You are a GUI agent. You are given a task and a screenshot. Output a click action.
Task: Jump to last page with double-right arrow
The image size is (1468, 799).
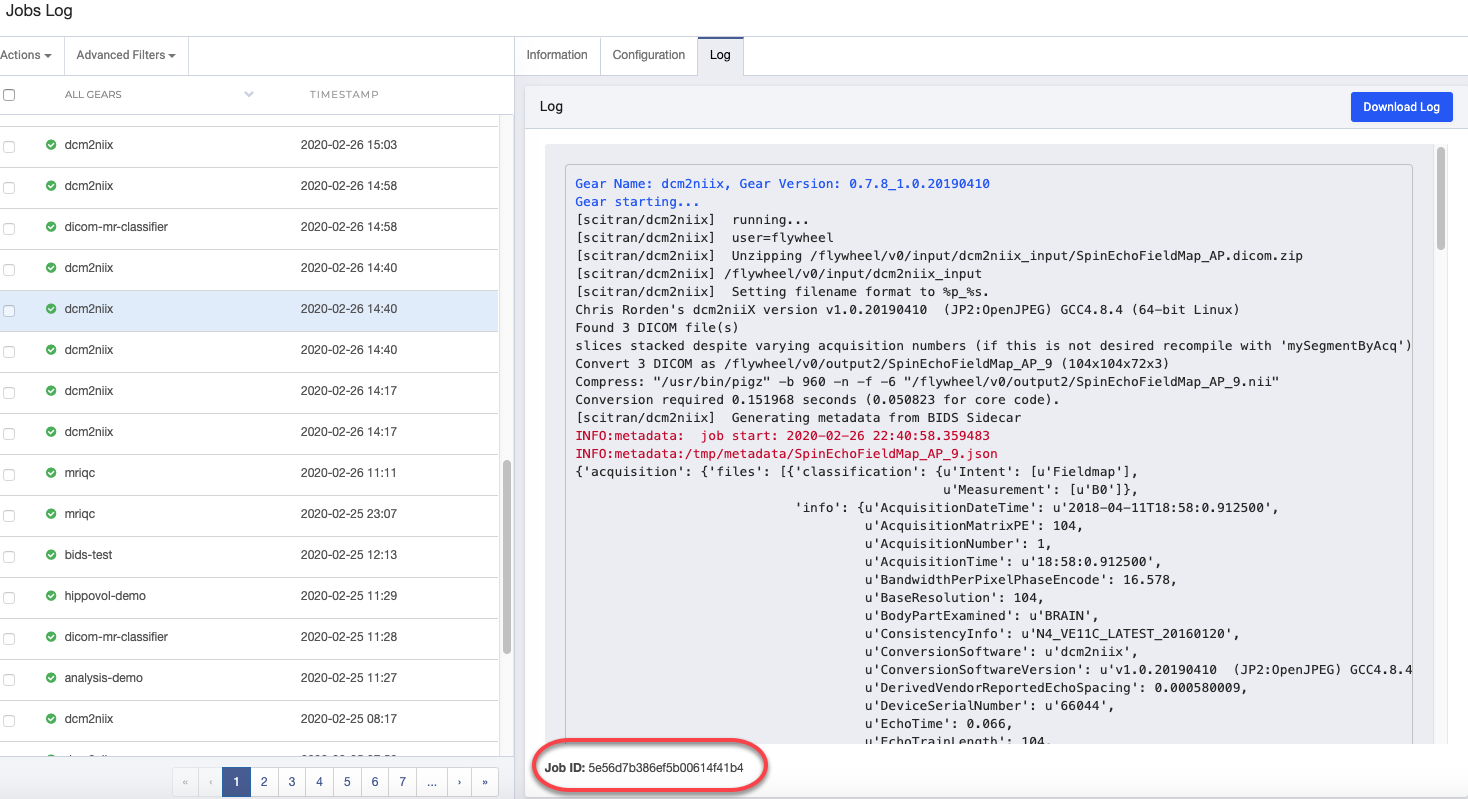[x=485, y=782]
